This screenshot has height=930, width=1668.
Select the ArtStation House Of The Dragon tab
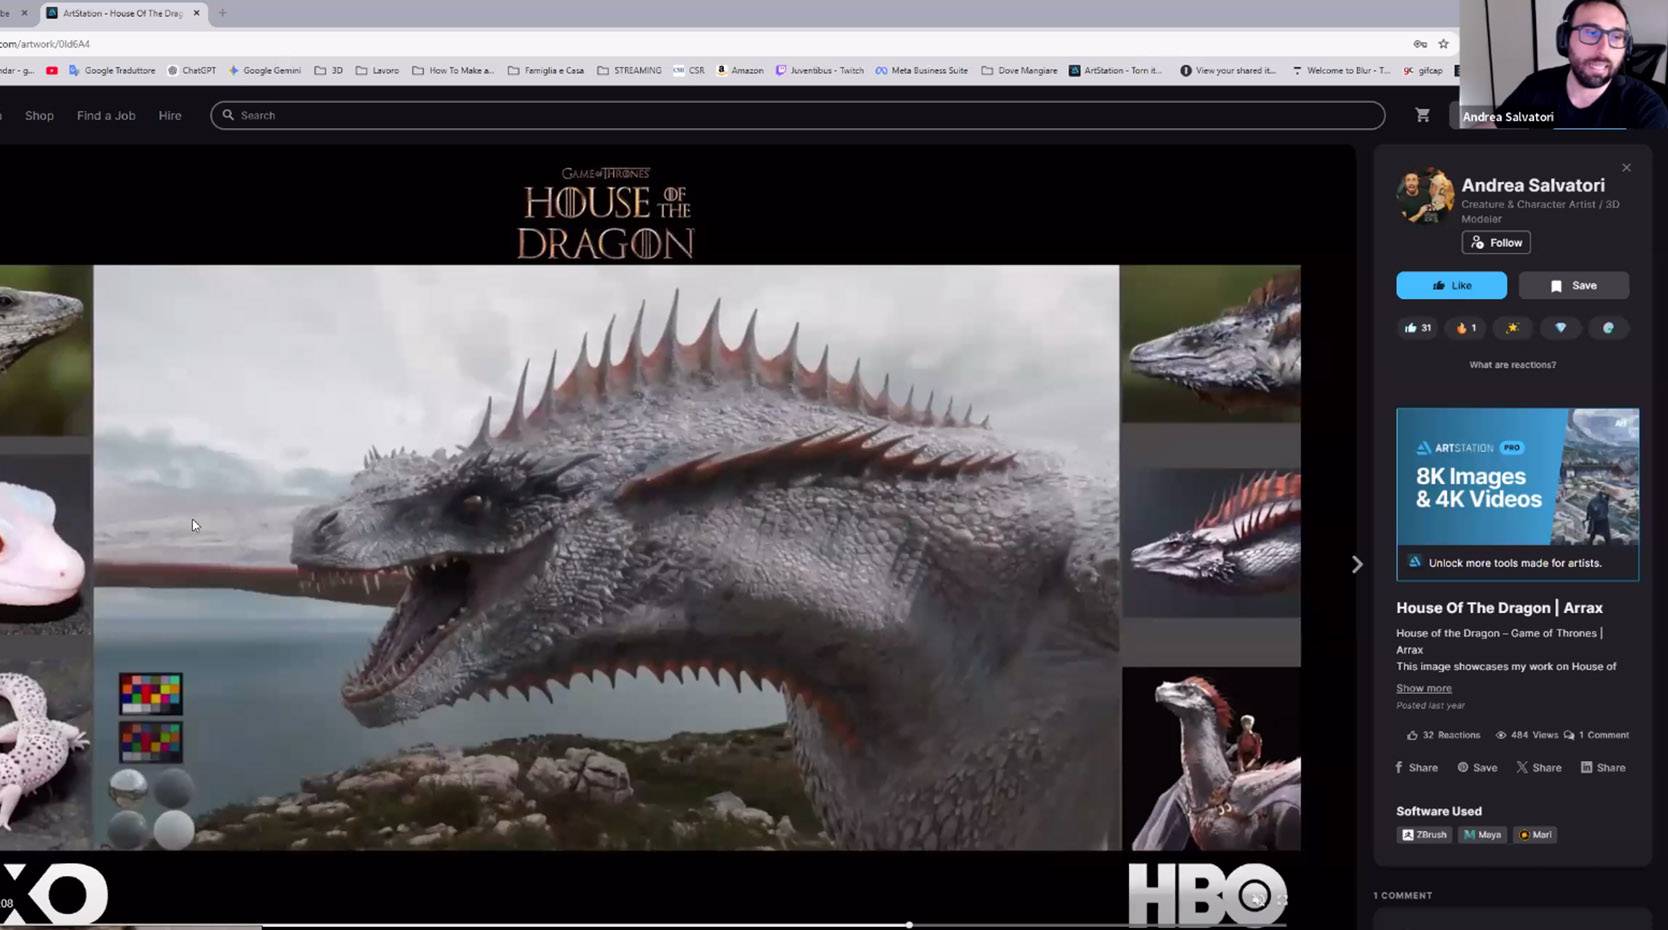[x=122, y=13]
